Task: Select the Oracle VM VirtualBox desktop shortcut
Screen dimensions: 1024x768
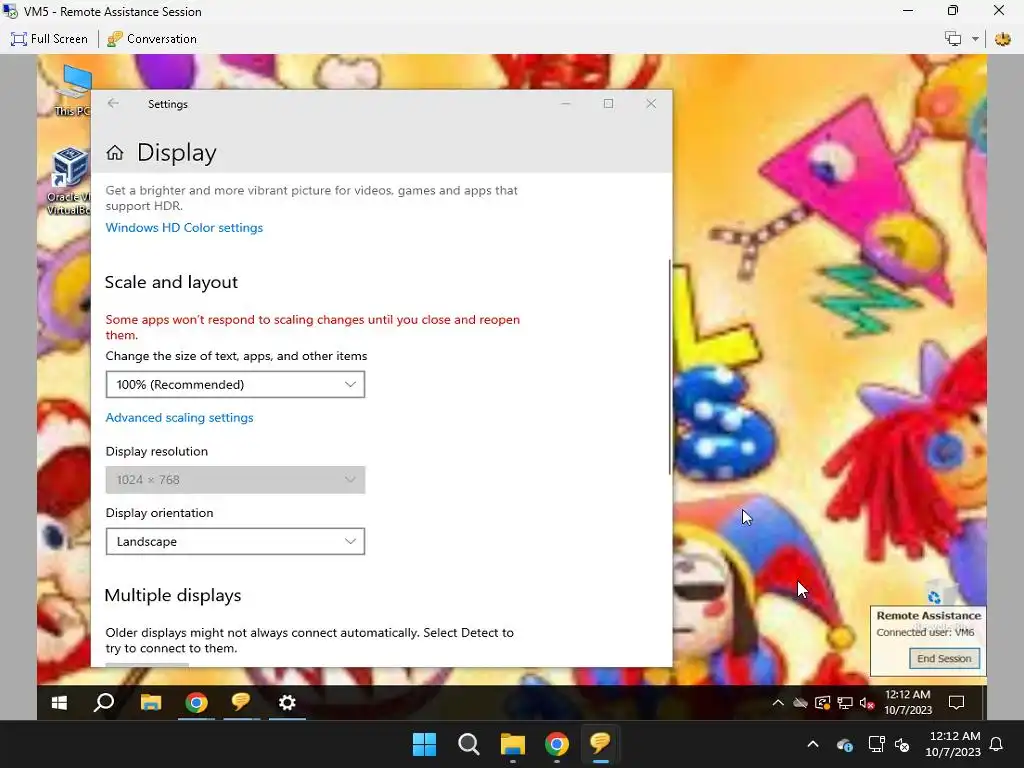Action: 69,181
